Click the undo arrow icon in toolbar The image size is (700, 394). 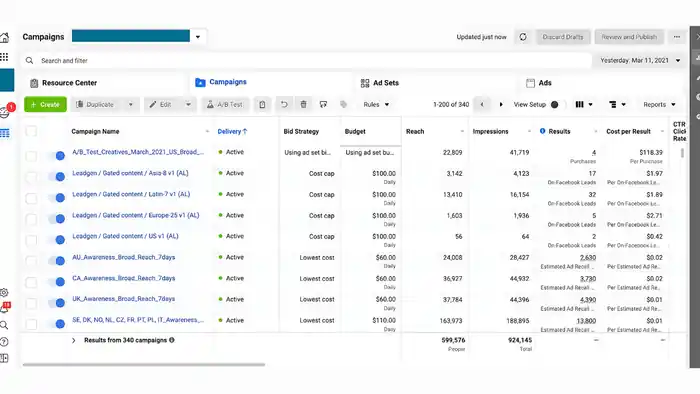coord(284,104)
